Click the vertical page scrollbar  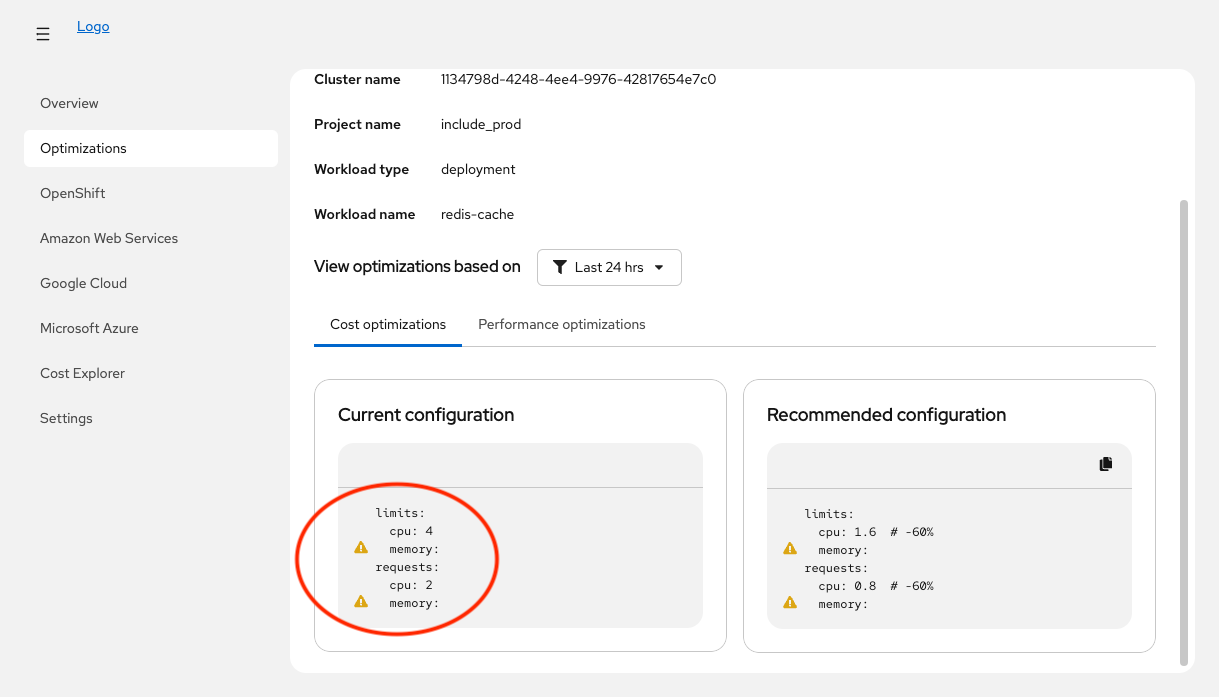tap(1184, 430)
